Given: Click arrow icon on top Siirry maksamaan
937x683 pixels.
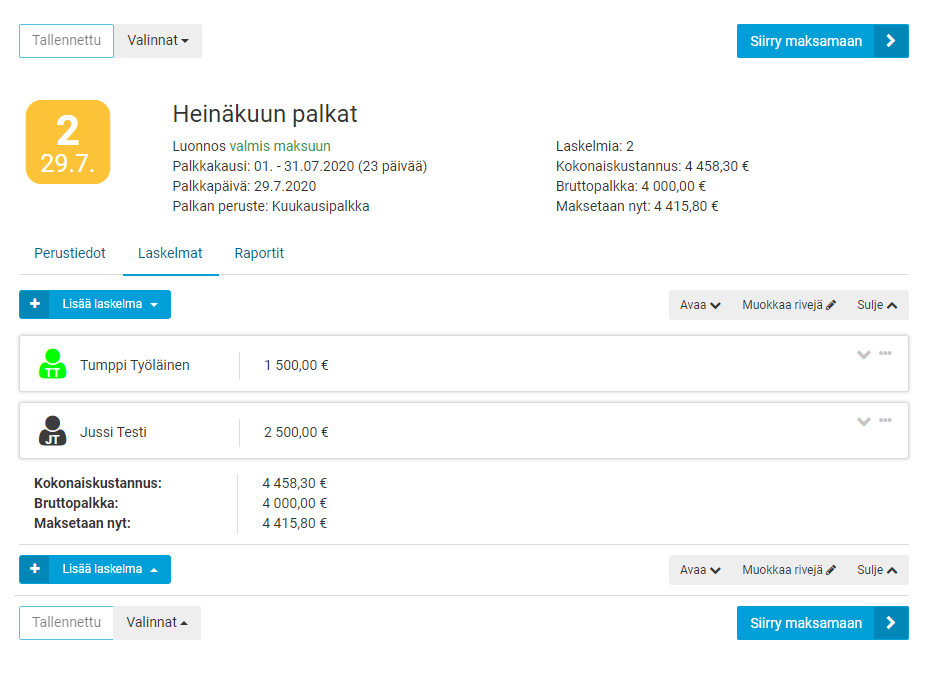Looking at the screenshot, I should (x=890, y=41).
